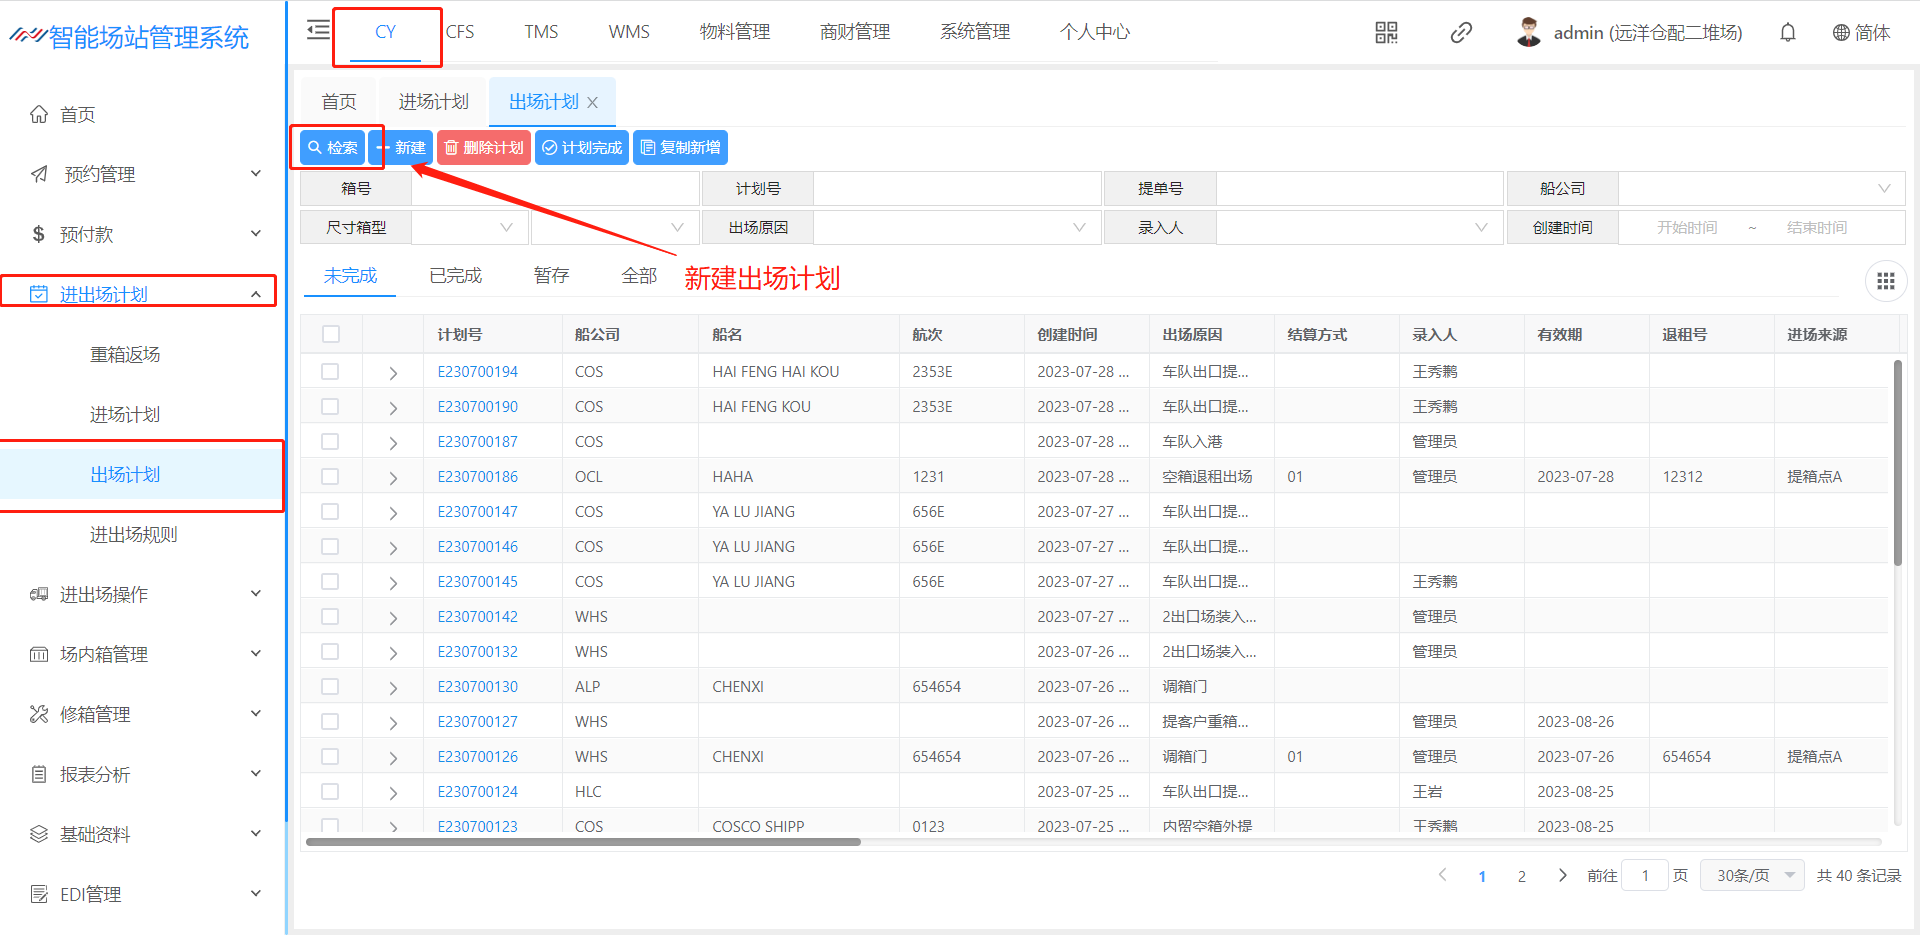Click the 首页 home icon in sidebar
This screenshot has width=1920, height=935.
pyautogui.click(x=39, y=115)
